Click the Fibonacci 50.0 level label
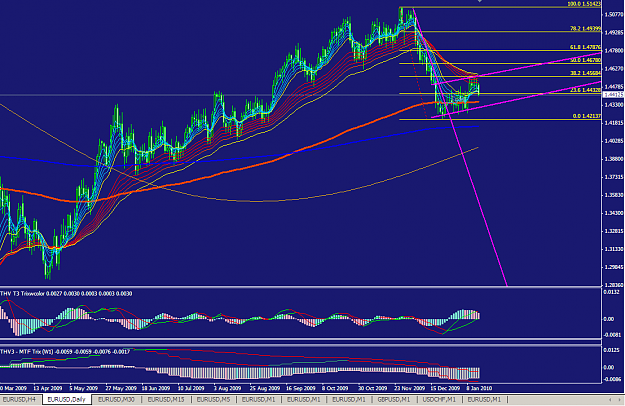Viewport: 625px width, 406px height. pyautogui.click(x=585, y=61)
